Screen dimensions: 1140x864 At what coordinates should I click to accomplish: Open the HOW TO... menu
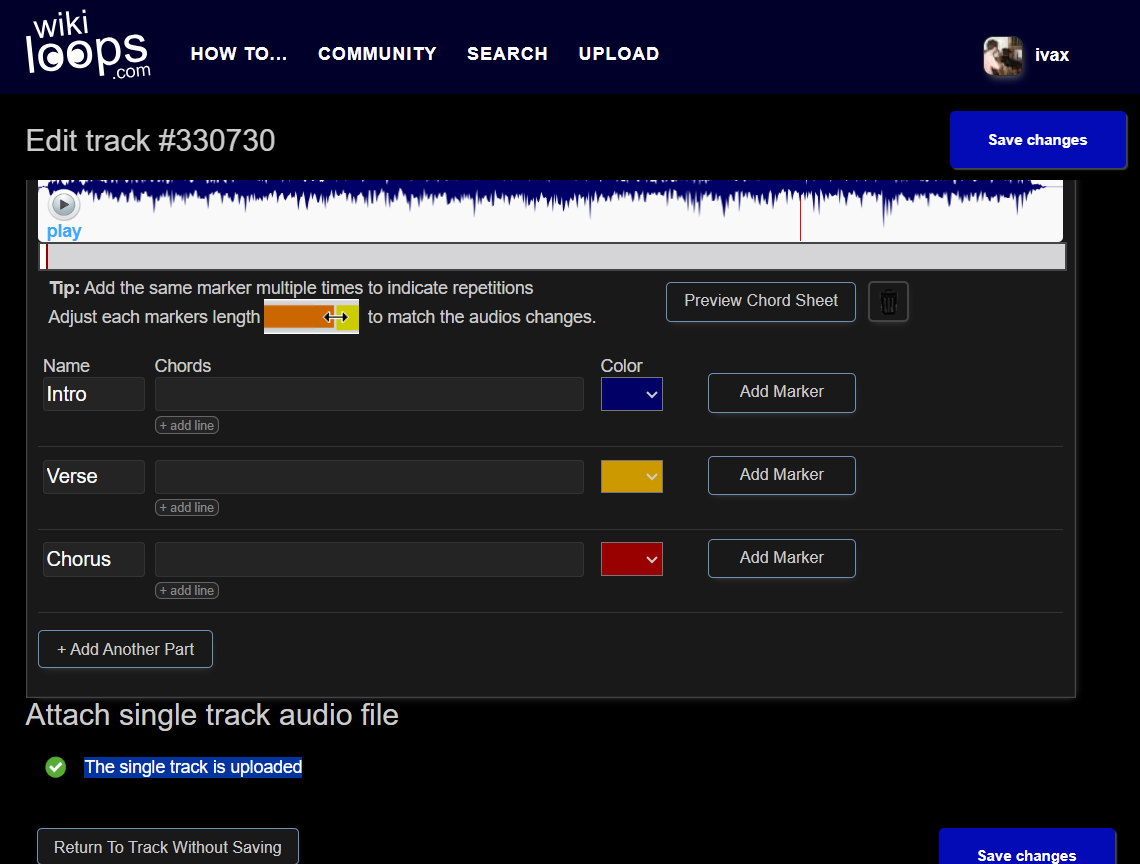pyautogui.click(x=239, y=54)
